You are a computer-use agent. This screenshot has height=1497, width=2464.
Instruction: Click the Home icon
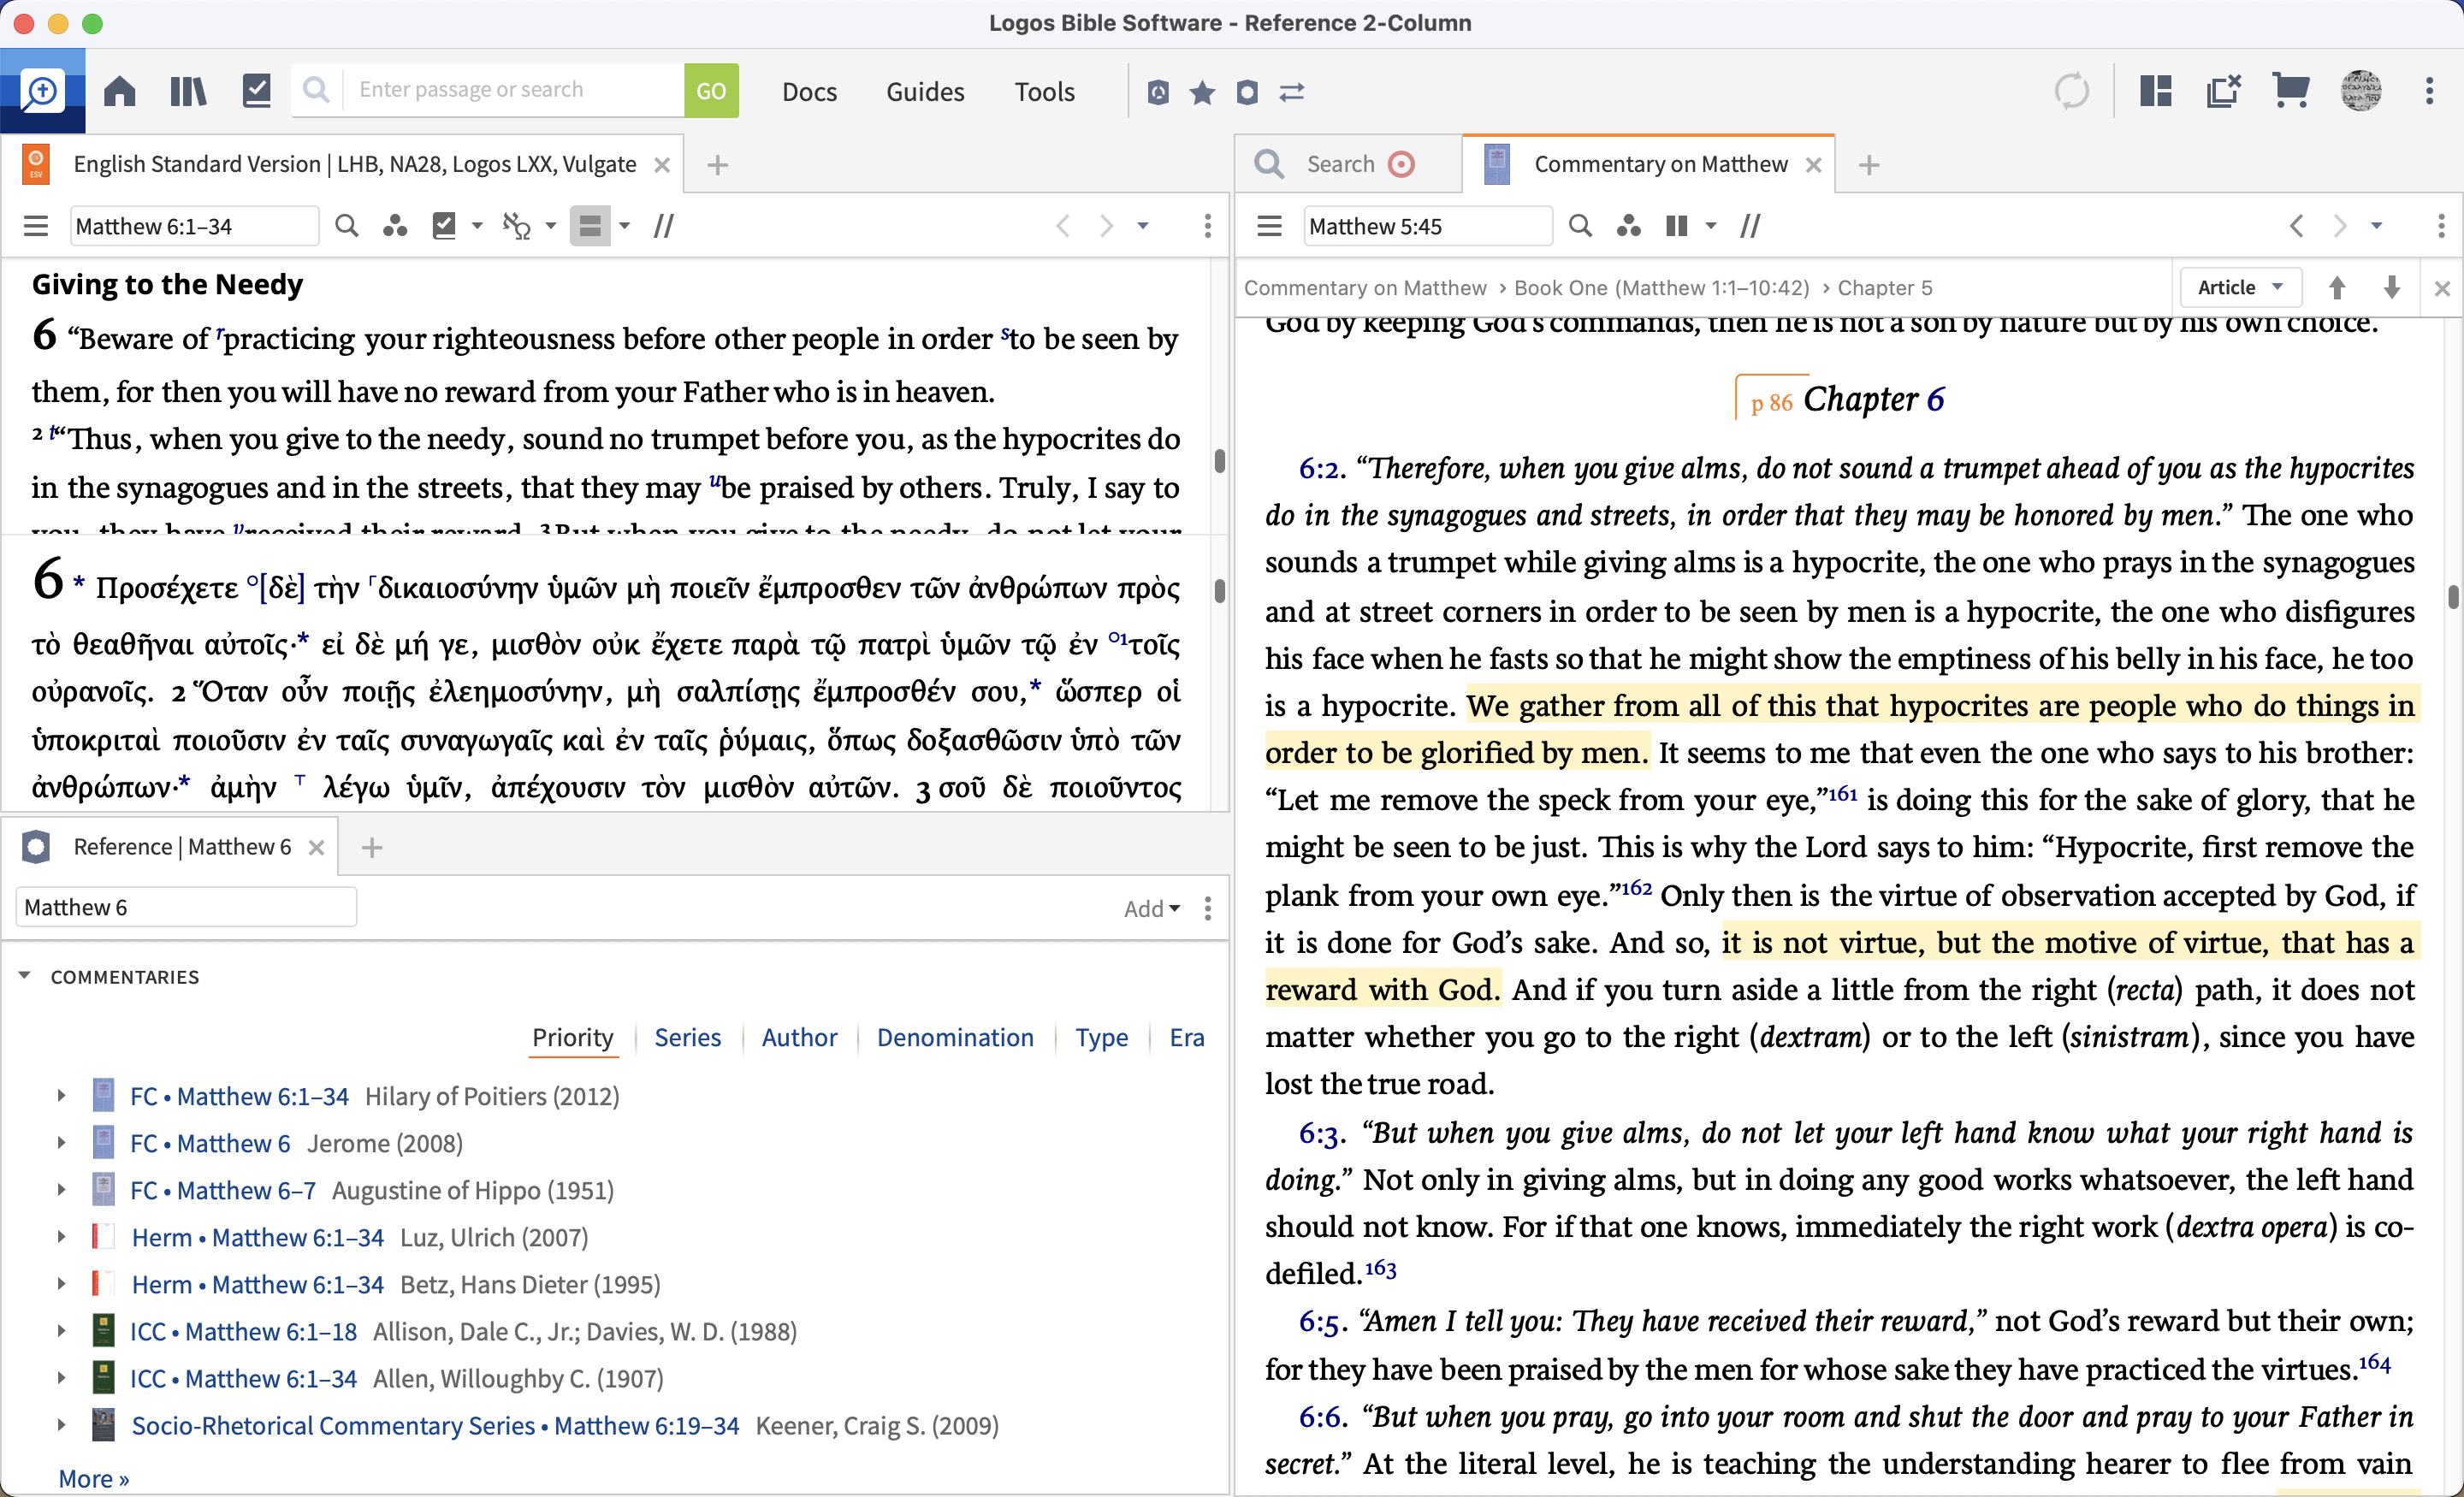pos(120,91)
